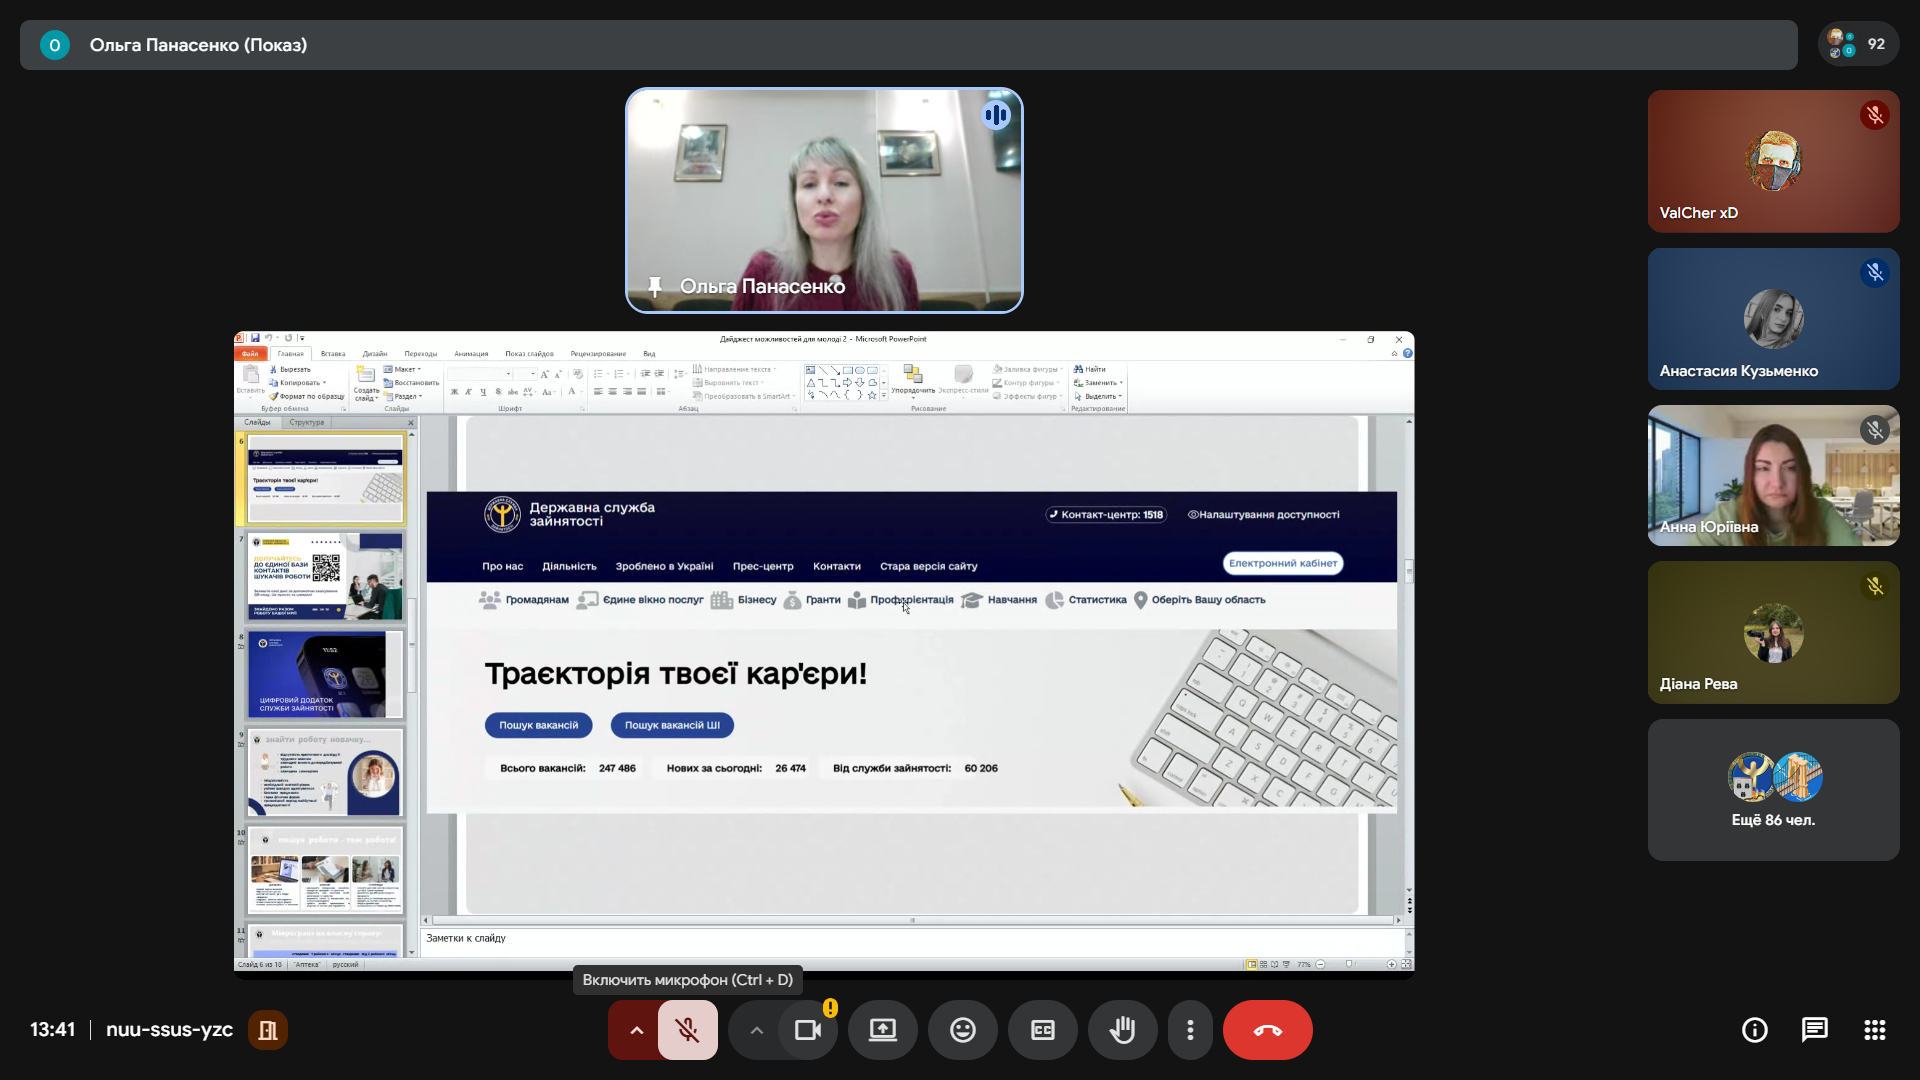Click the pinned Ольга Панасенко video tile
Screen dimensions: 1920x1080
pyautogui.click(x=824, y=200)
